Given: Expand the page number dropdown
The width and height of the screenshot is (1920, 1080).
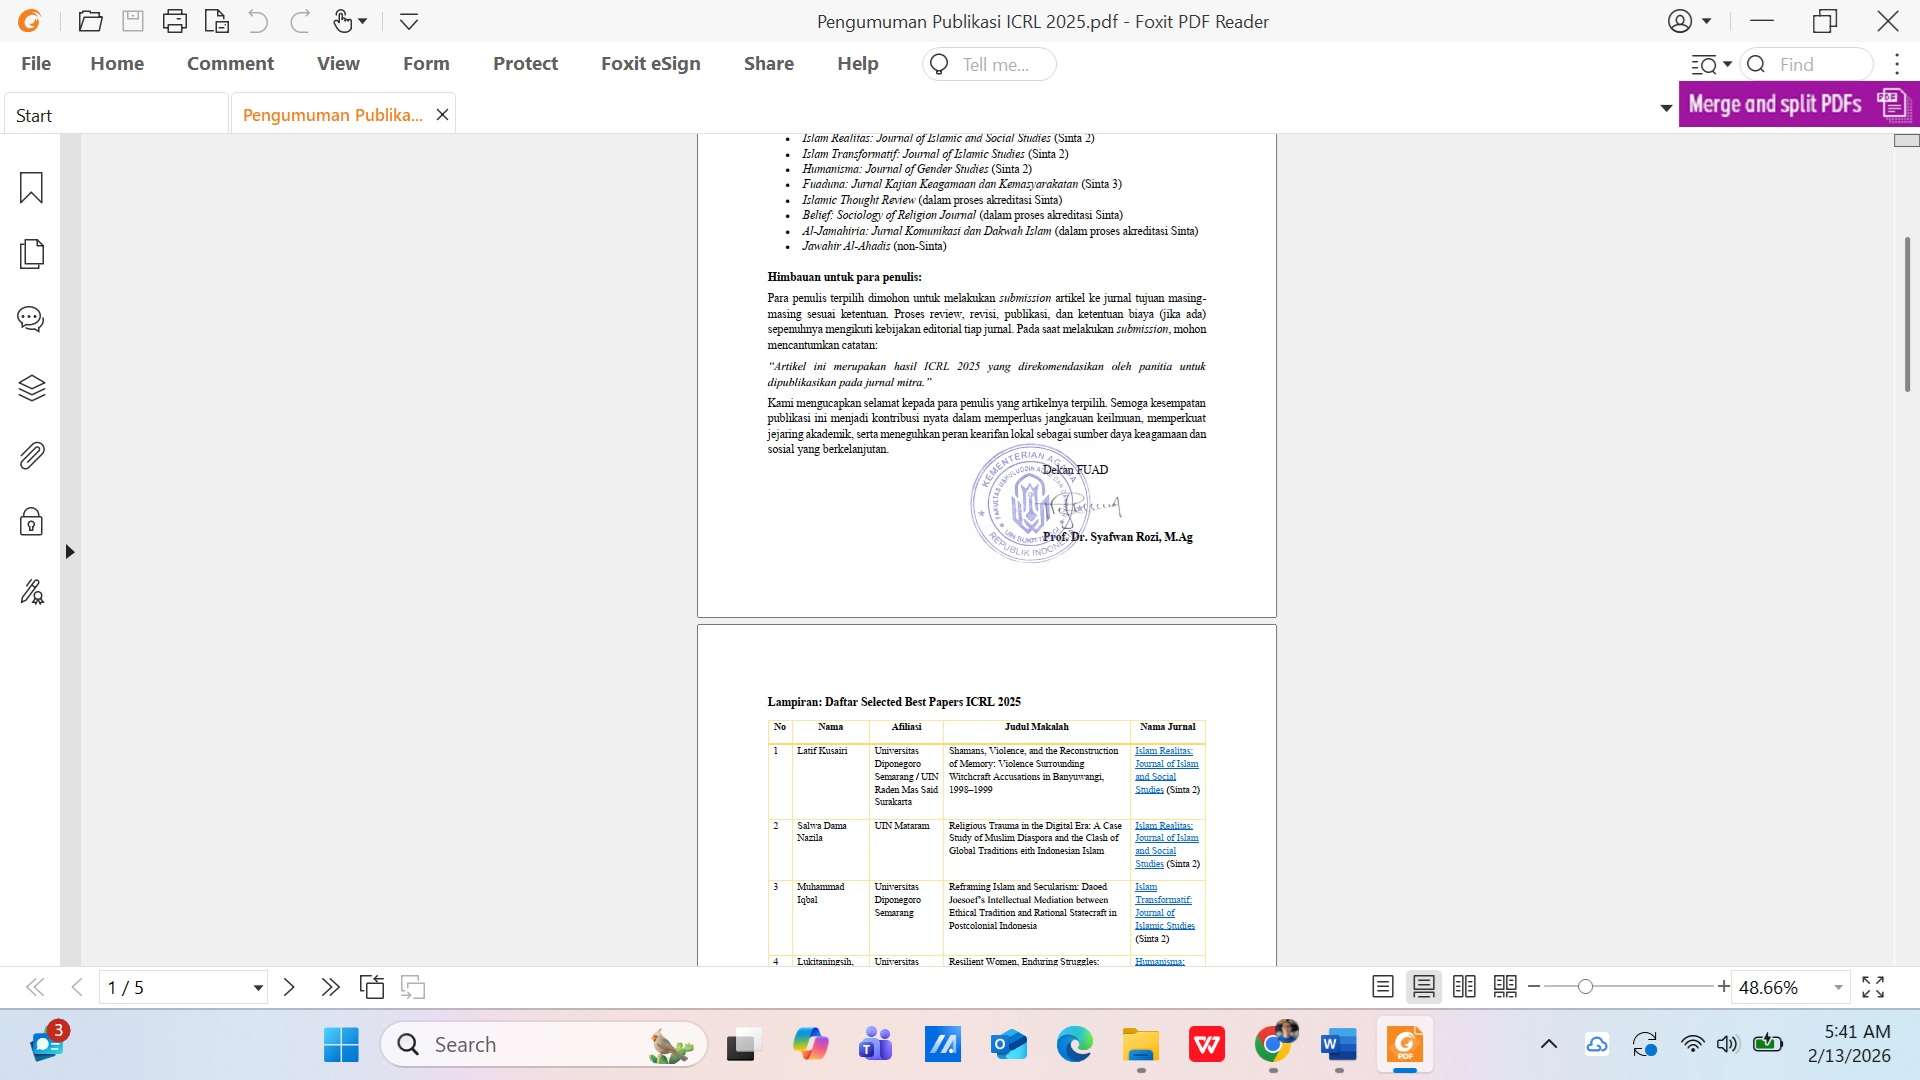Looking at the screenshot, I should click(258, 988).
